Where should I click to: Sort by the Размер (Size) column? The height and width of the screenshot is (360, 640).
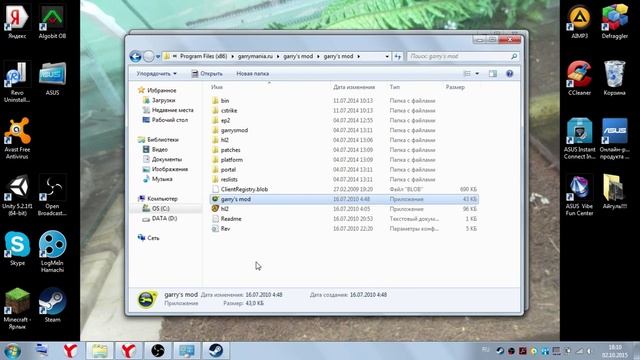pos(455,87)
